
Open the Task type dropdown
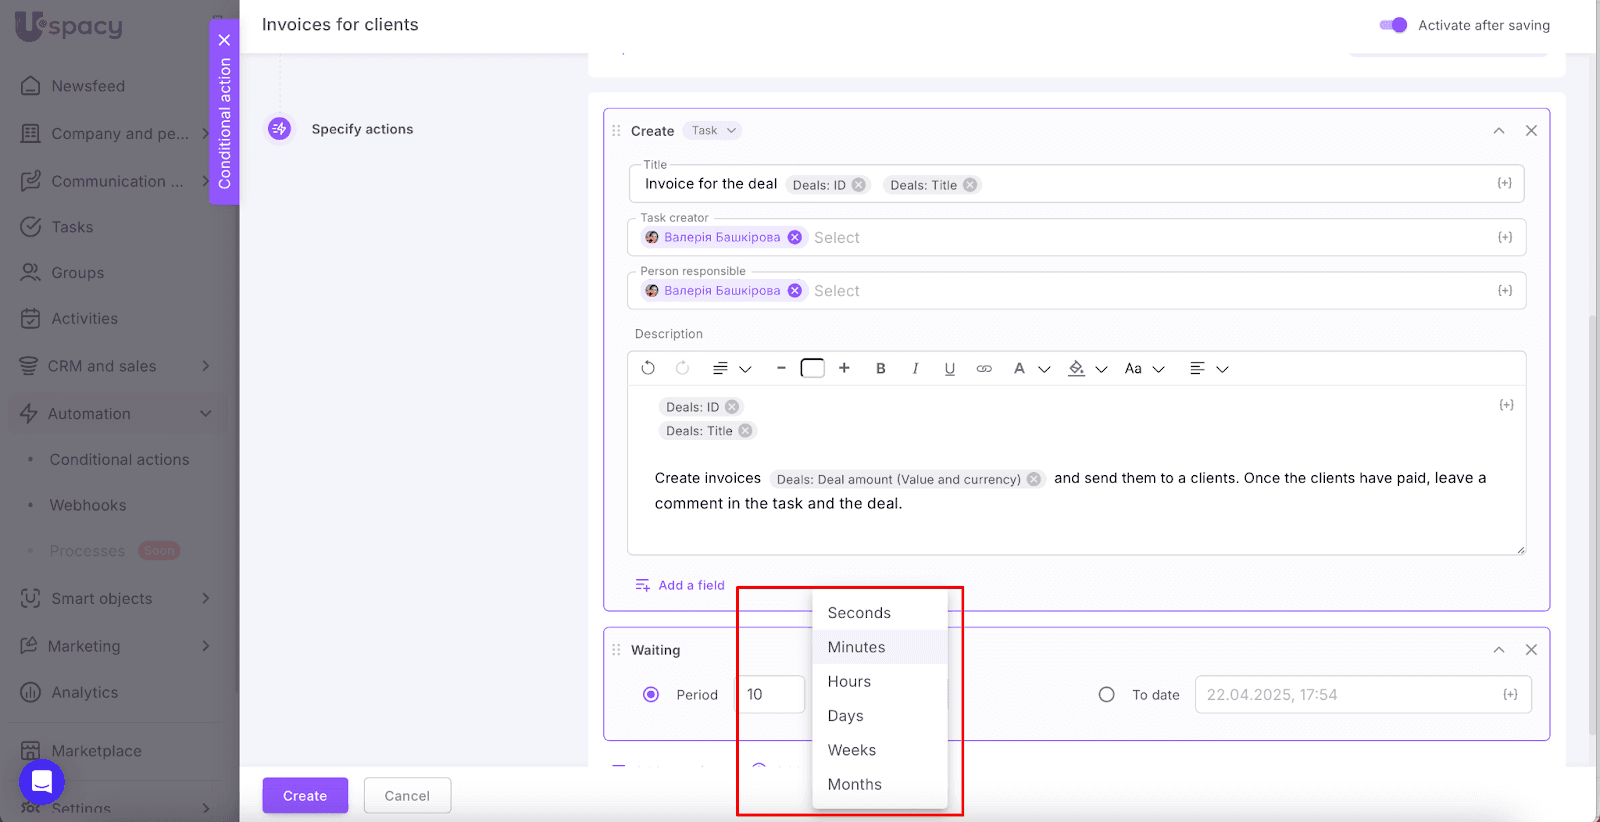[713, 131]
